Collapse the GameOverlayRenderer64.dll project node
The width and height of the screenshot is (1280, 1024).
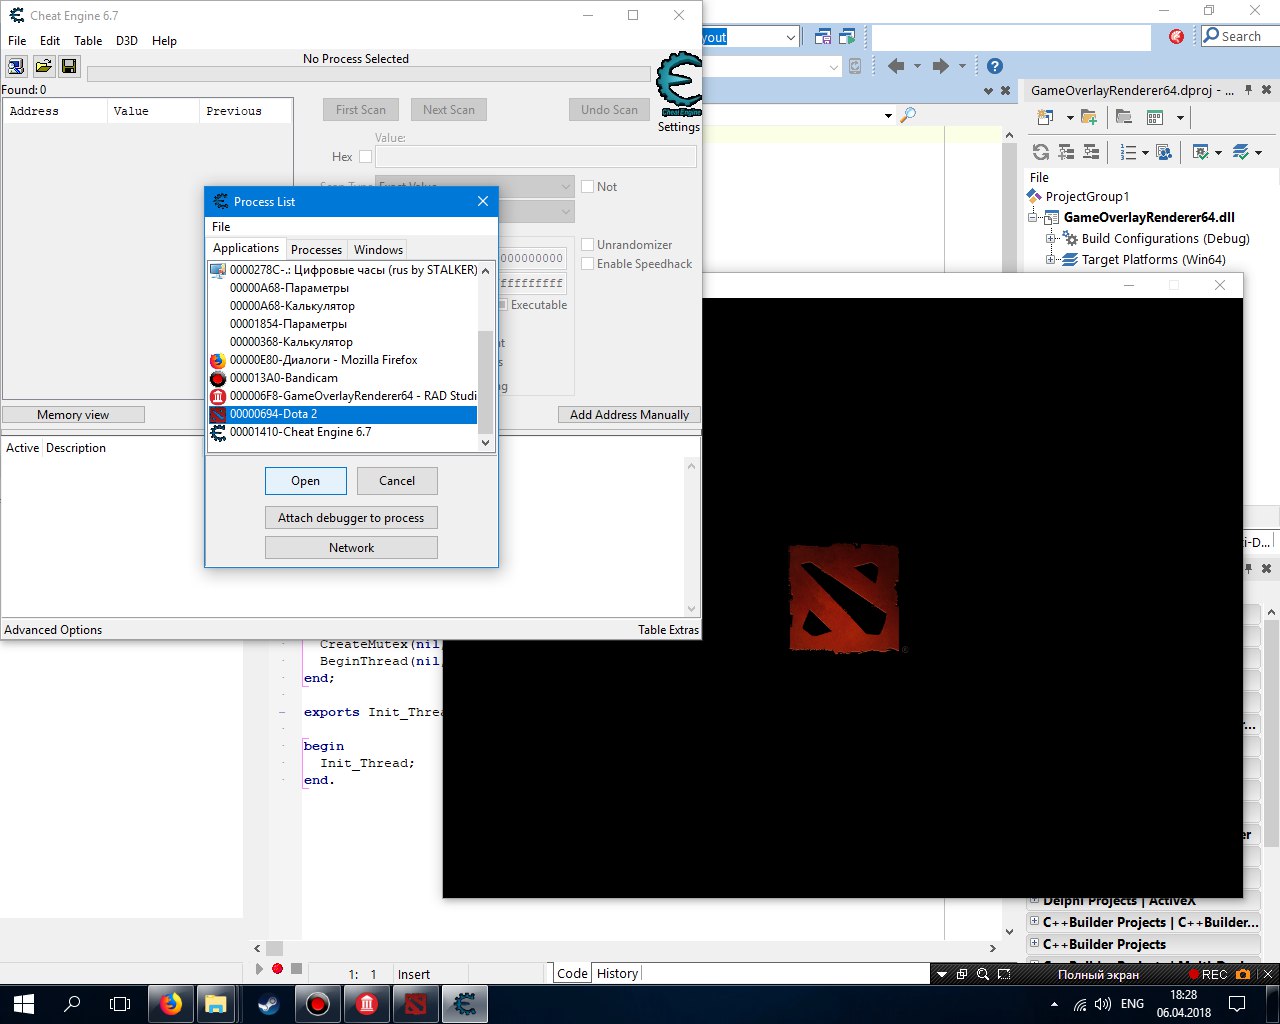1034,217
